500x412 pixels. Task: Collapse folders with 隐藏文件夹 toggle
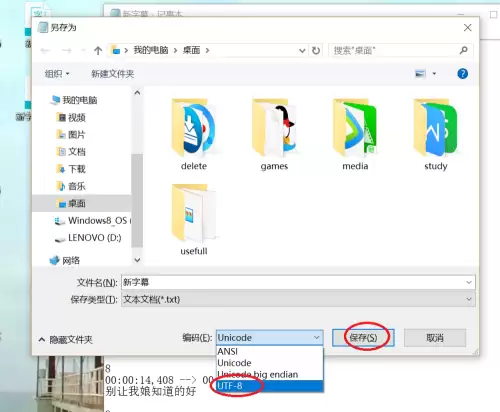pos(66,340)
